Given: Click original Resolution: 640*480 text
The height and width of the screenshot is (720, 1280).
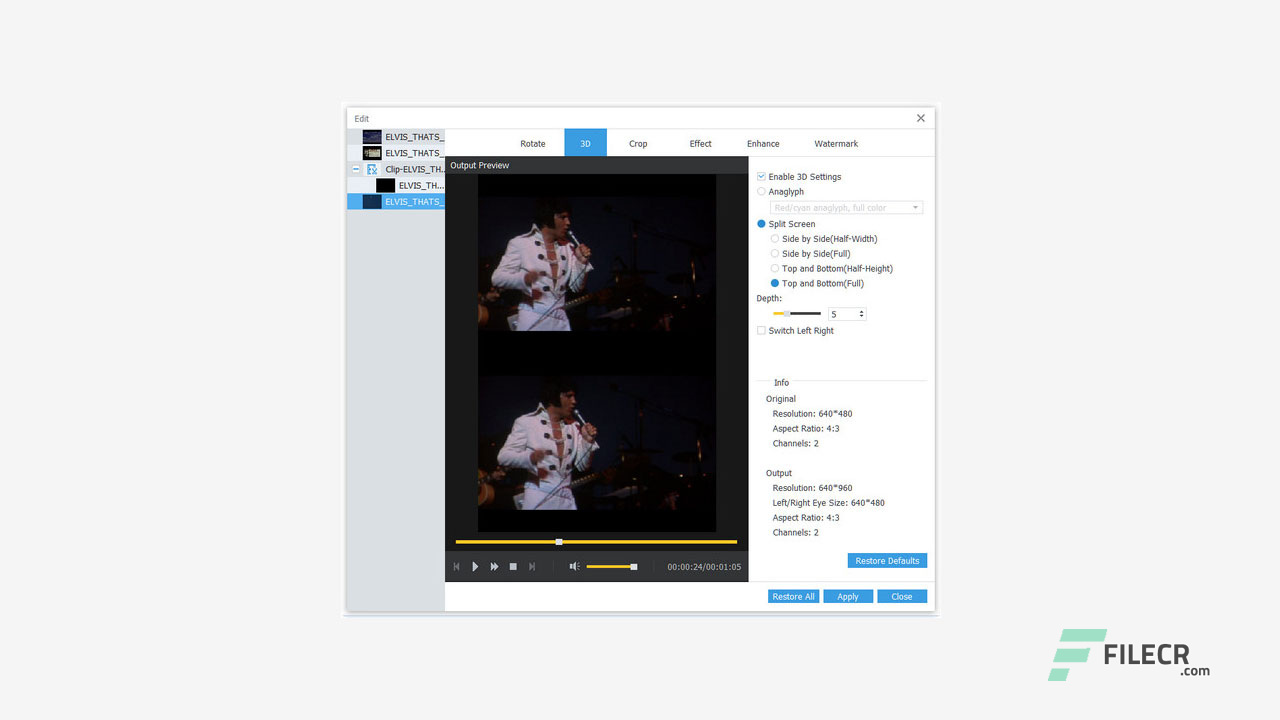Looking at the screenshot, I should [x=812, y=414].
